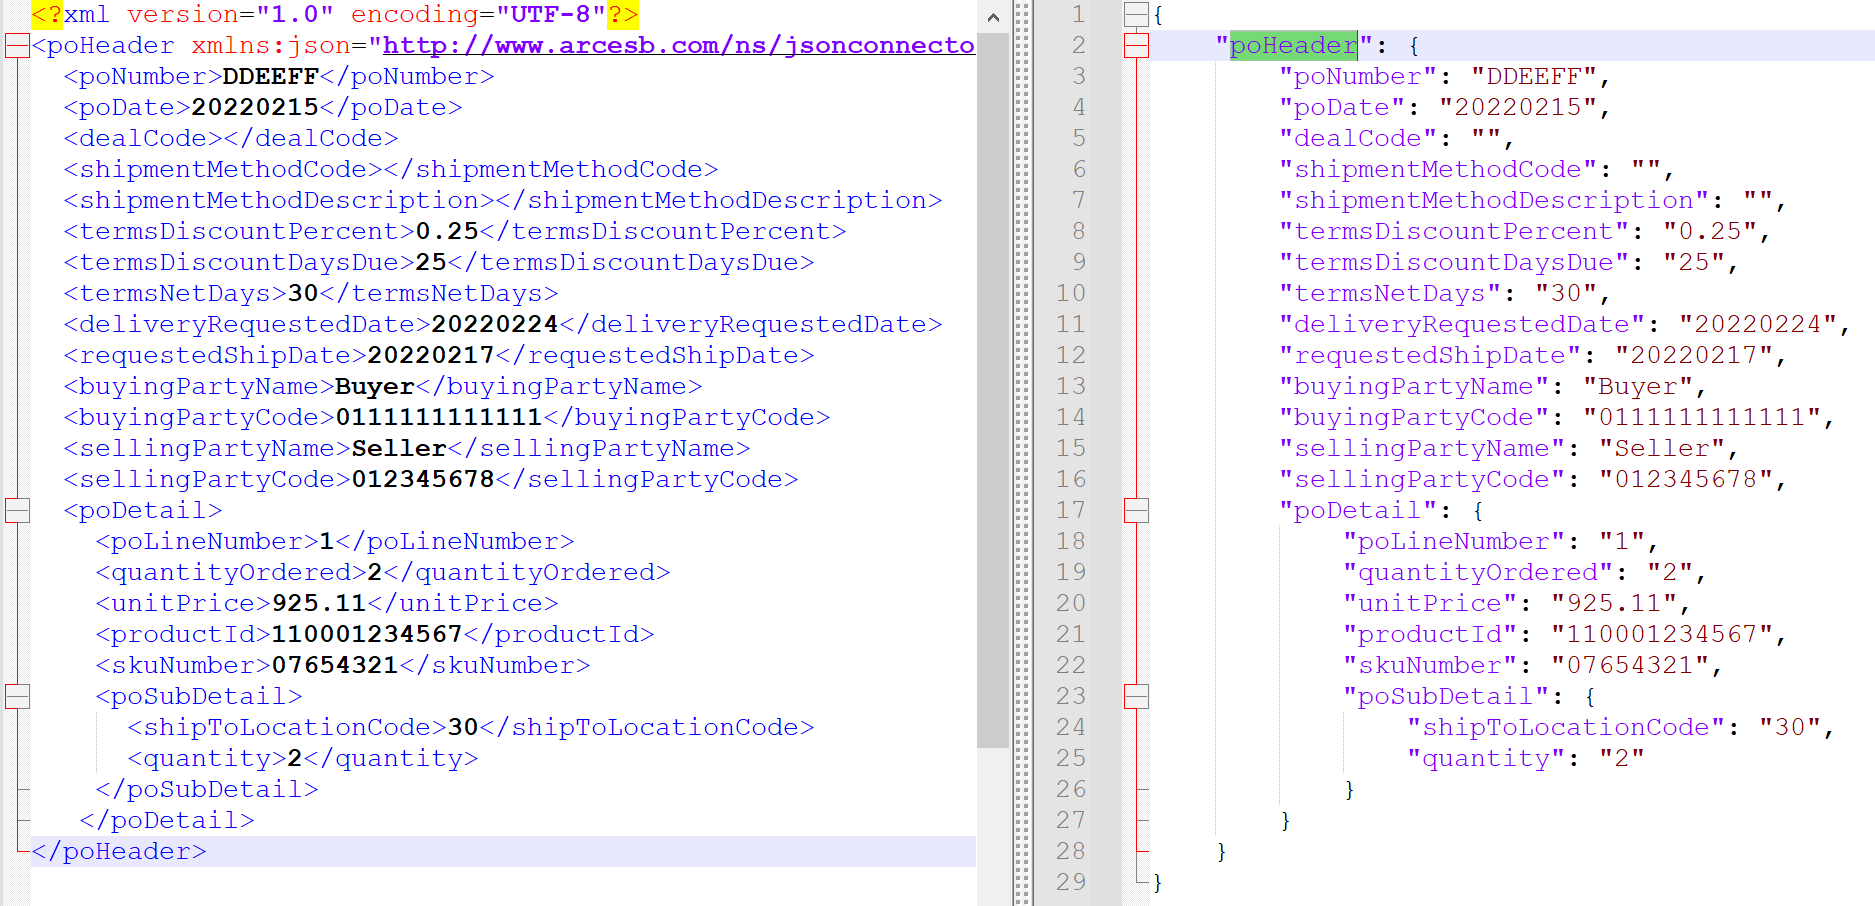Viewport: 1875px width, 906px height.
Task: Click the shipToLocationCode element in XML
Action: pos(471,728)
